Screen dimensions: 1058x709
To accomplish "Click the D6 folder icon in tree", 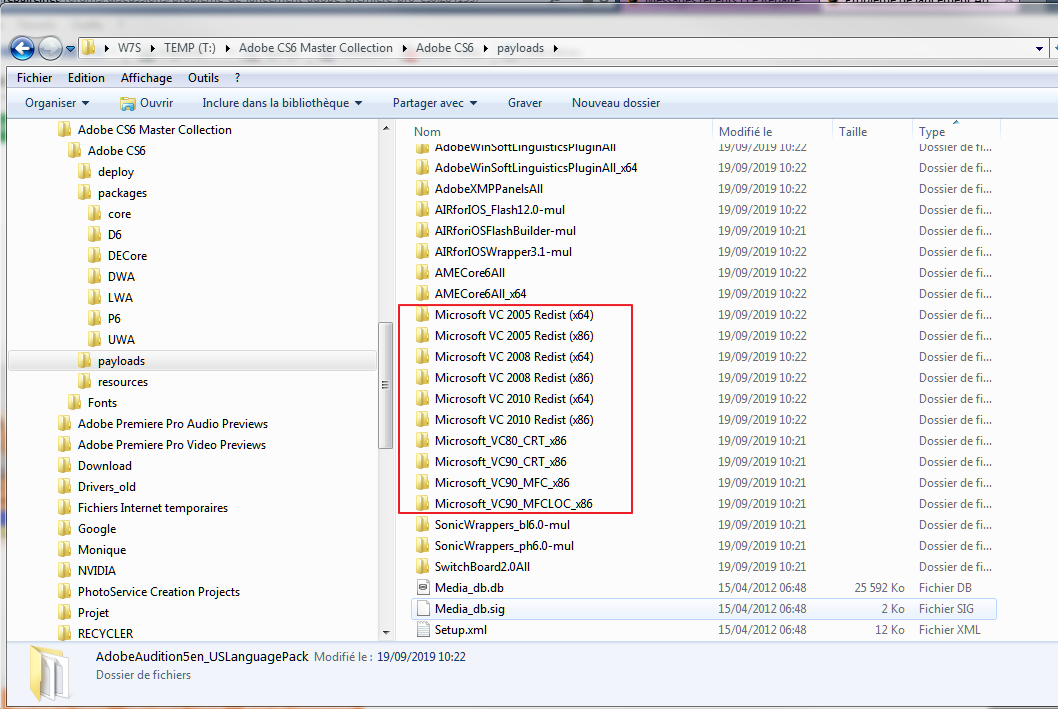I will coord(95,234).
